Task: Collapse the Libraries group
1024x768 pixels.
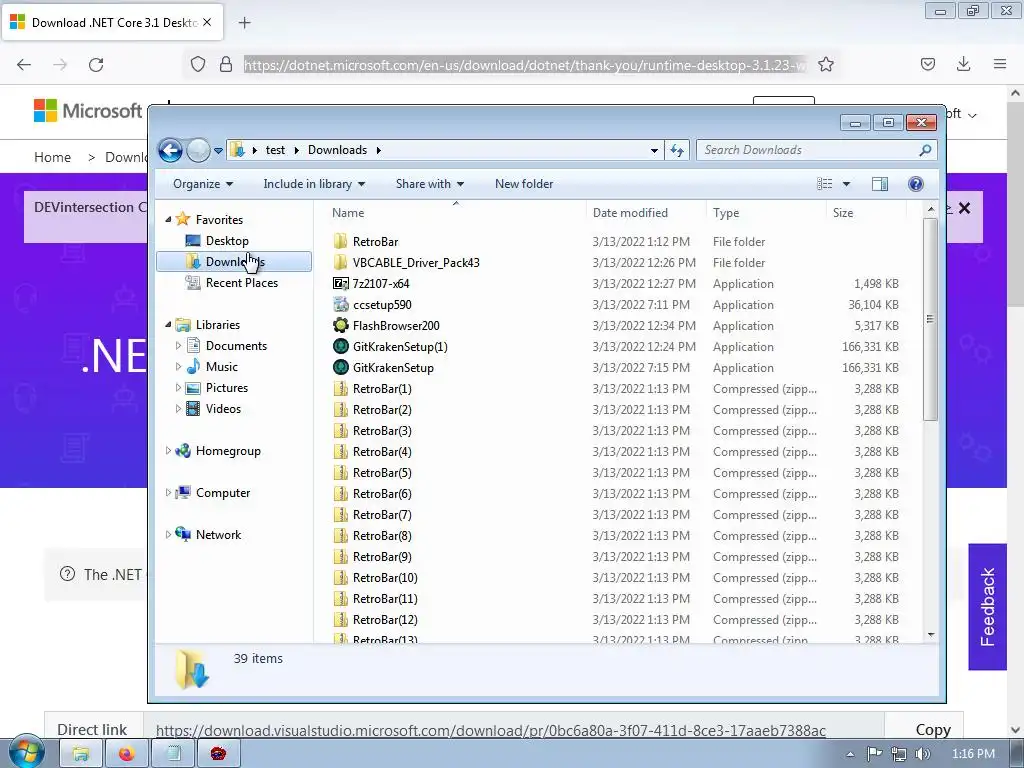Action: click(168, 325)
